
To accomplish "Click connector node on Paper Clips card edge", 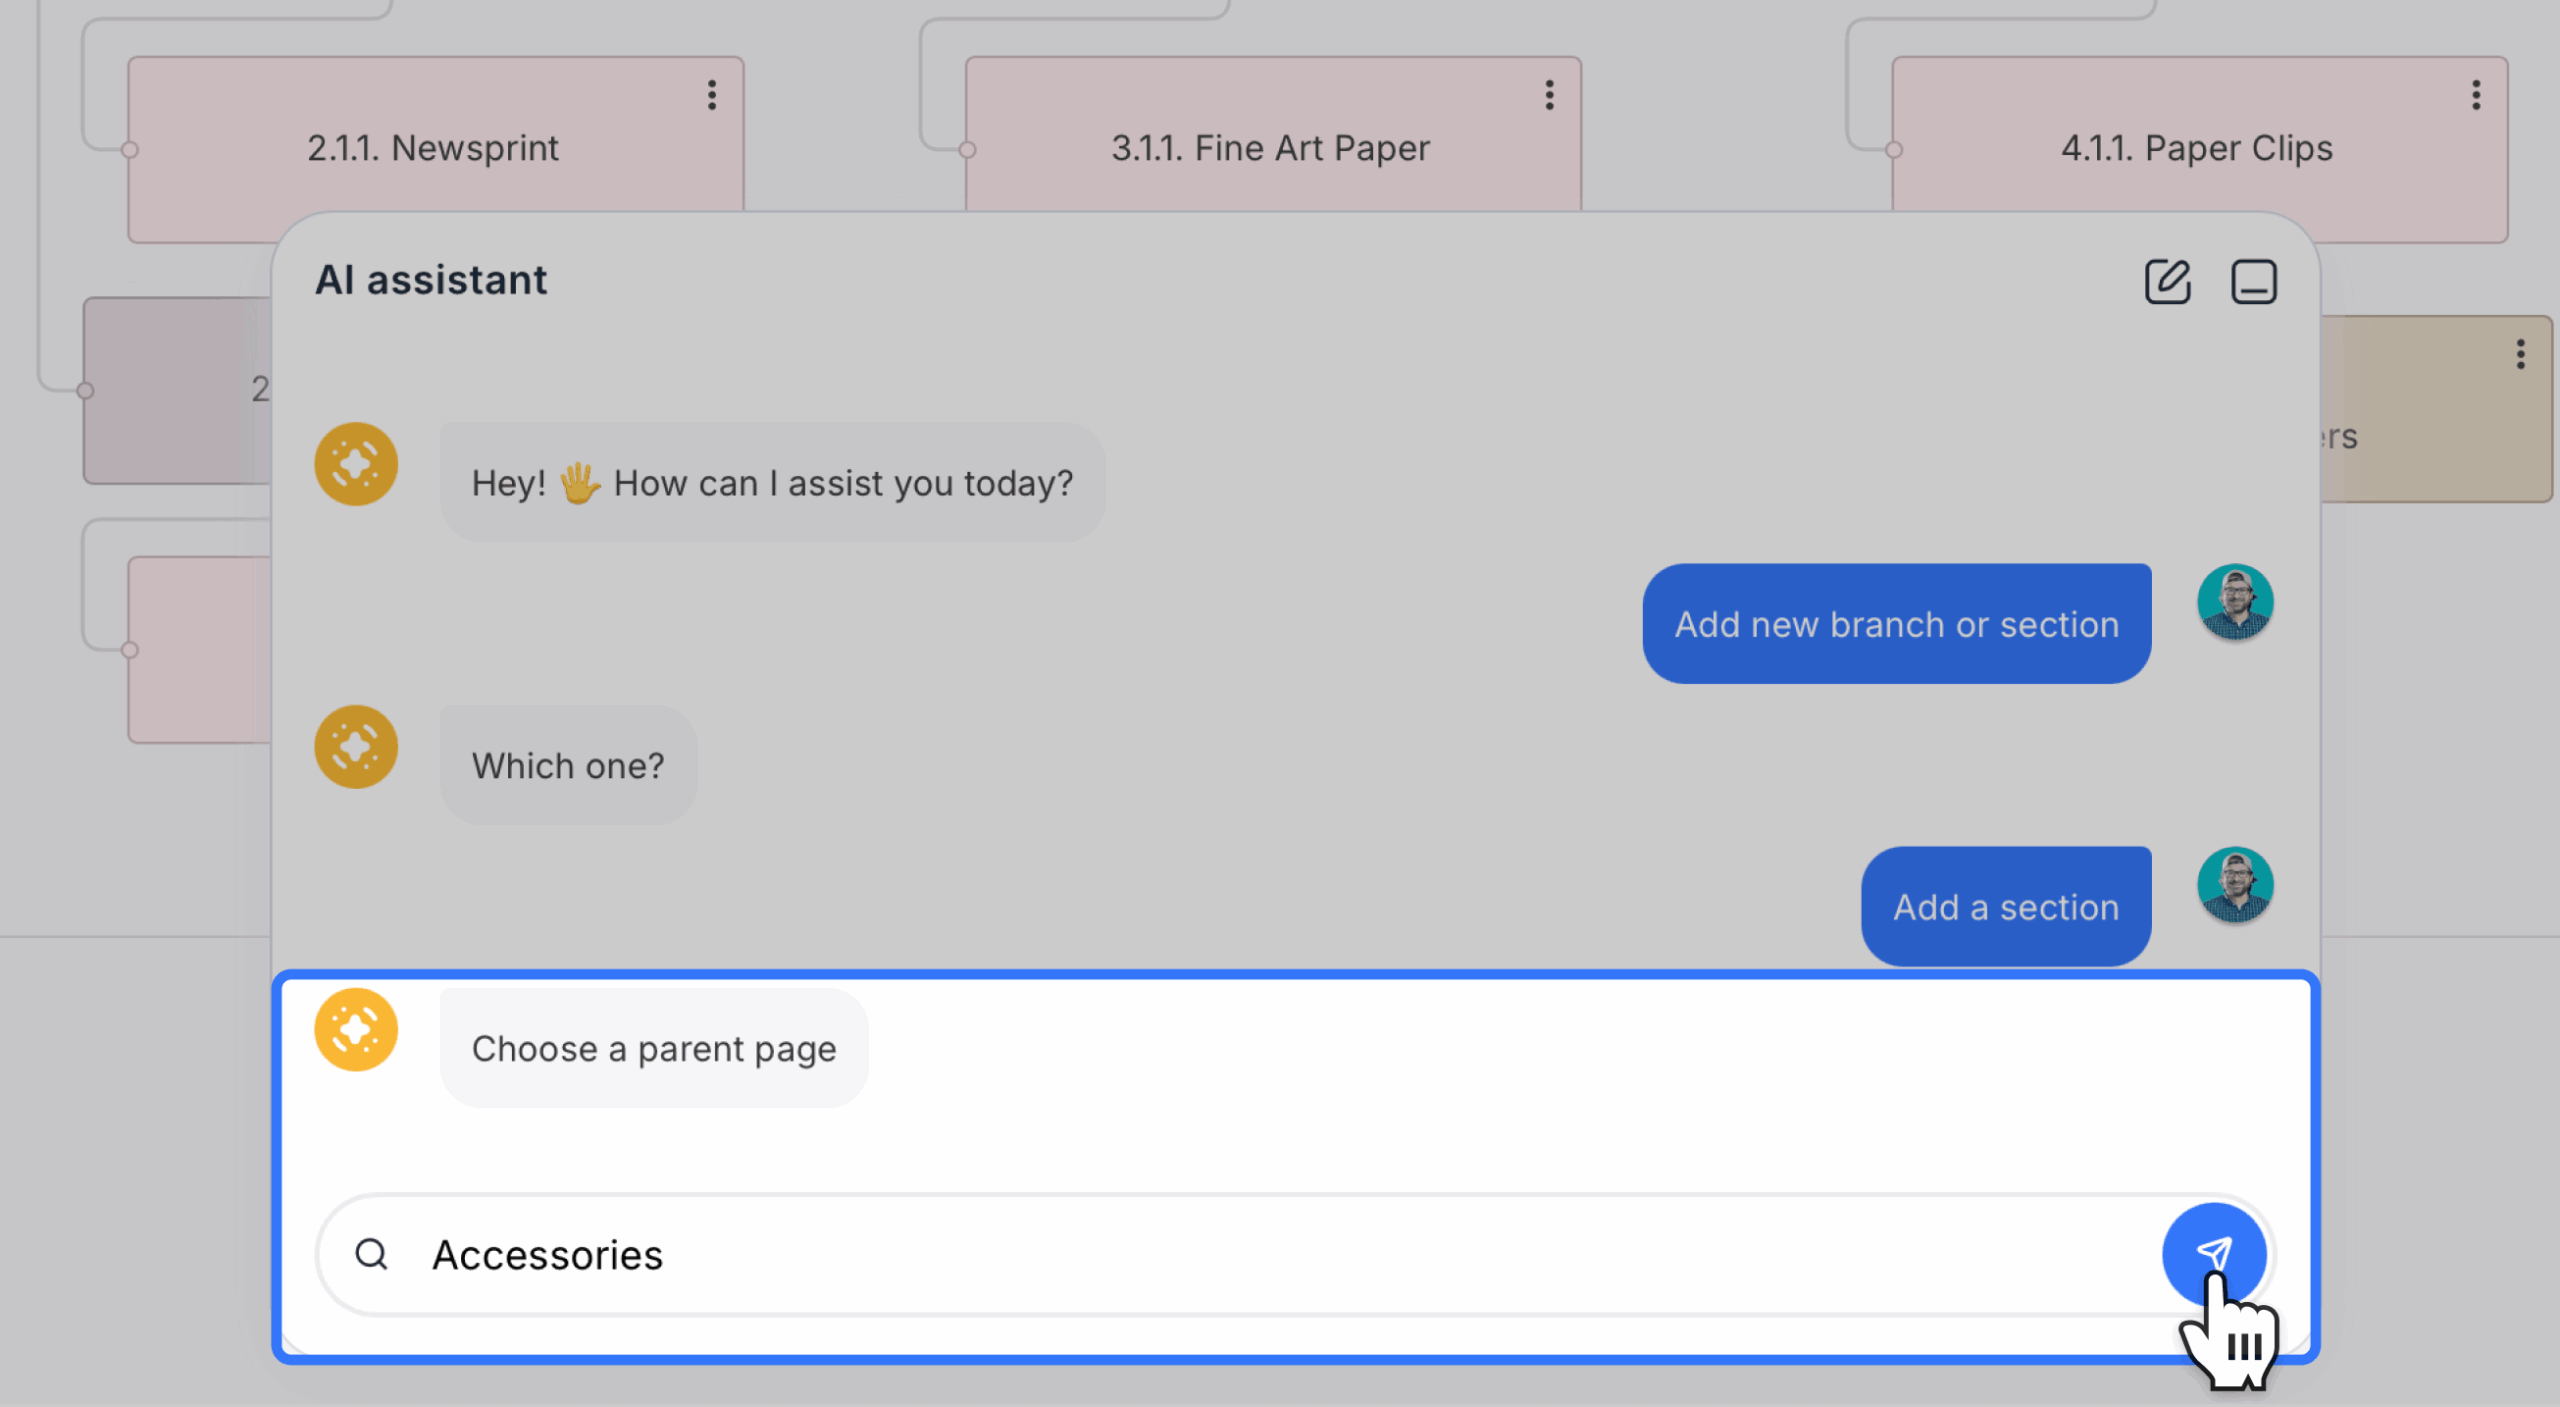I will point(1893,150).
